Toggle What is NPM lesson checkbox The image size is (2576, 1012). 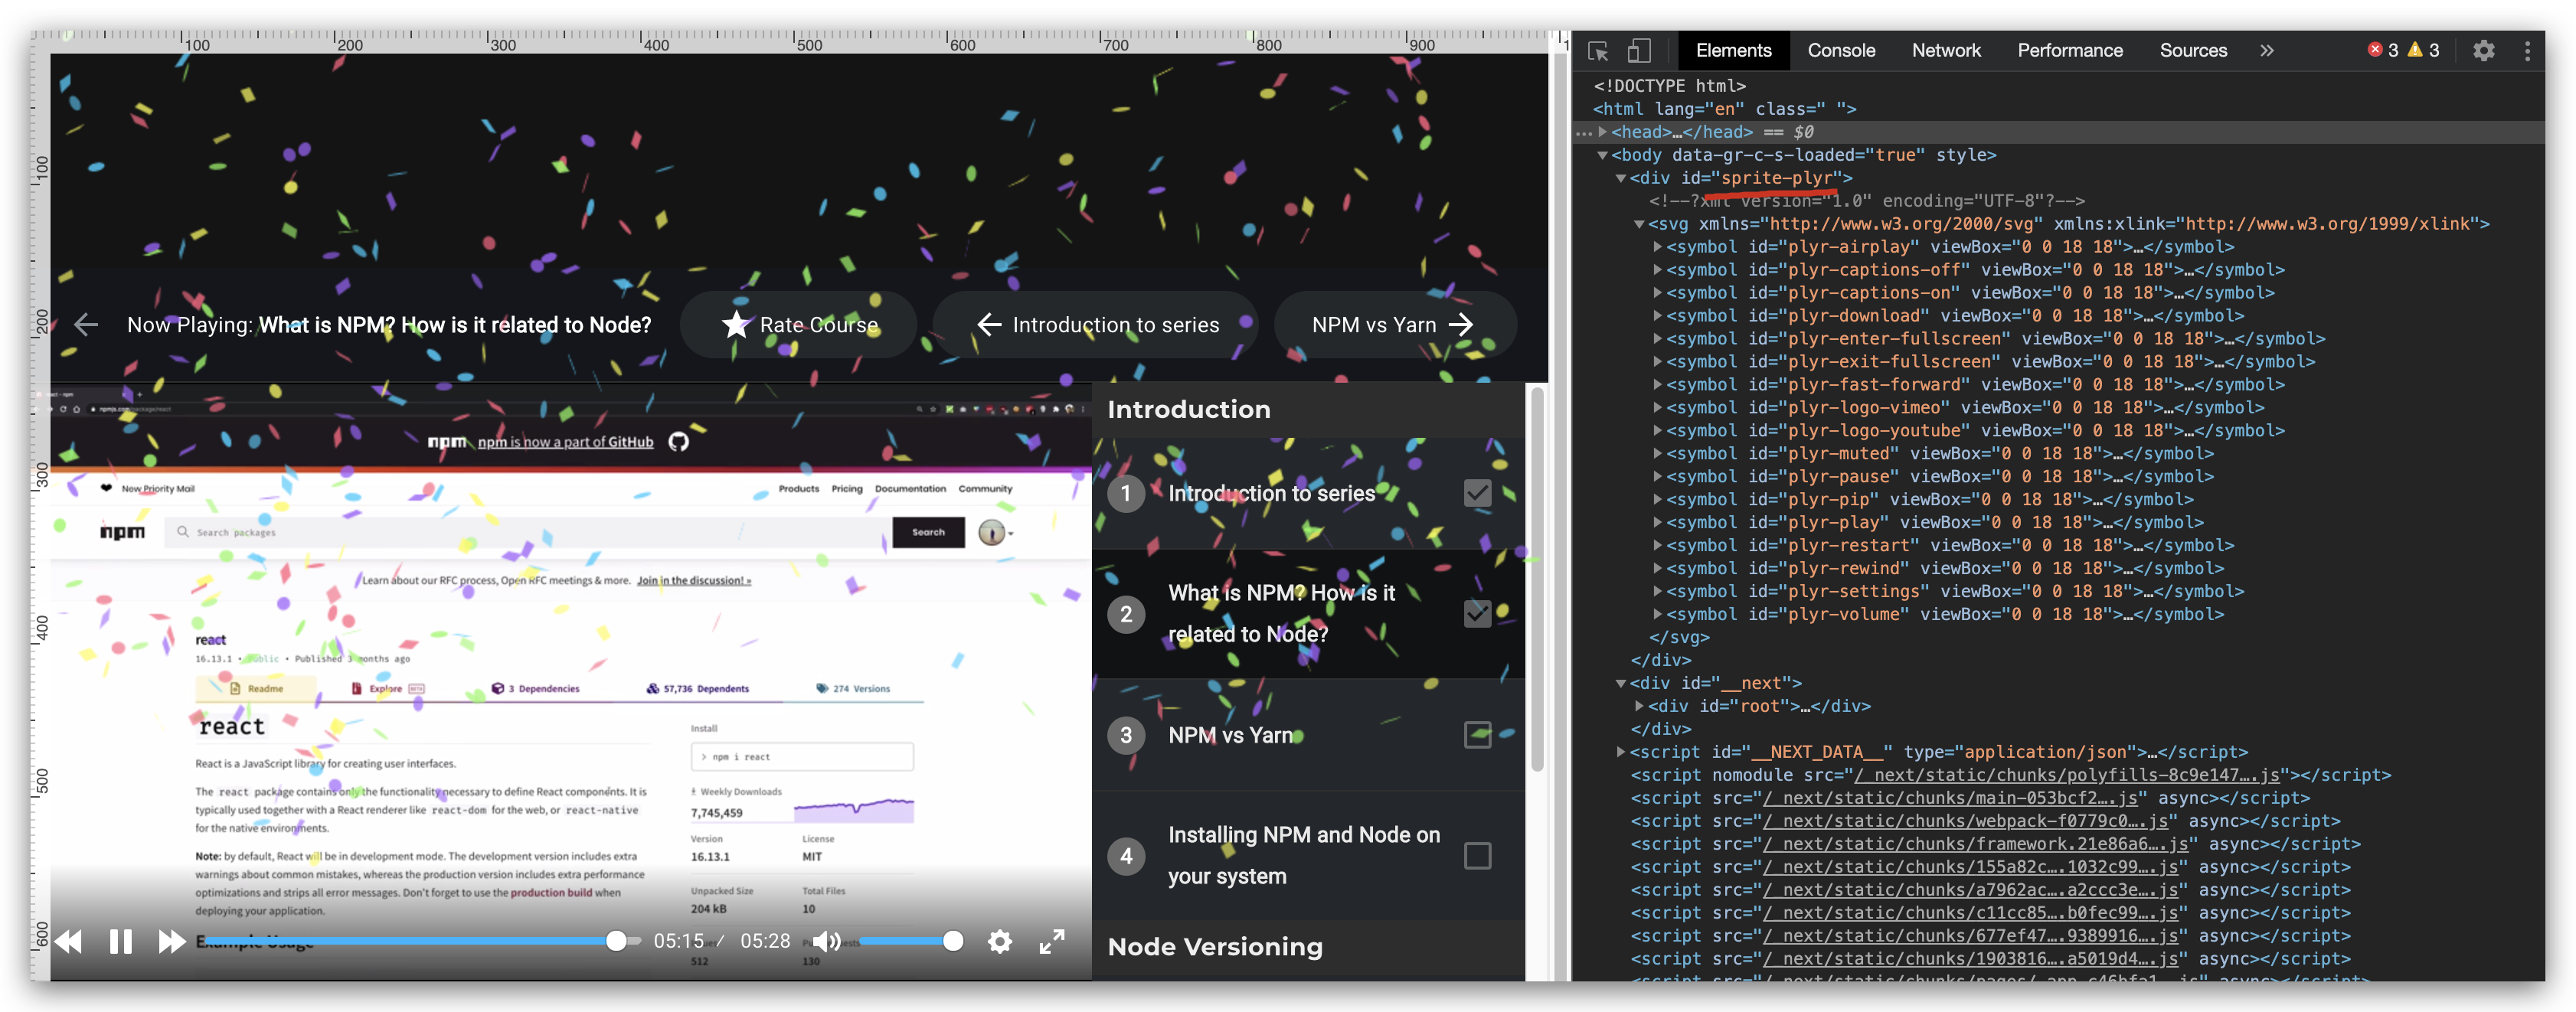point(1477,614)
